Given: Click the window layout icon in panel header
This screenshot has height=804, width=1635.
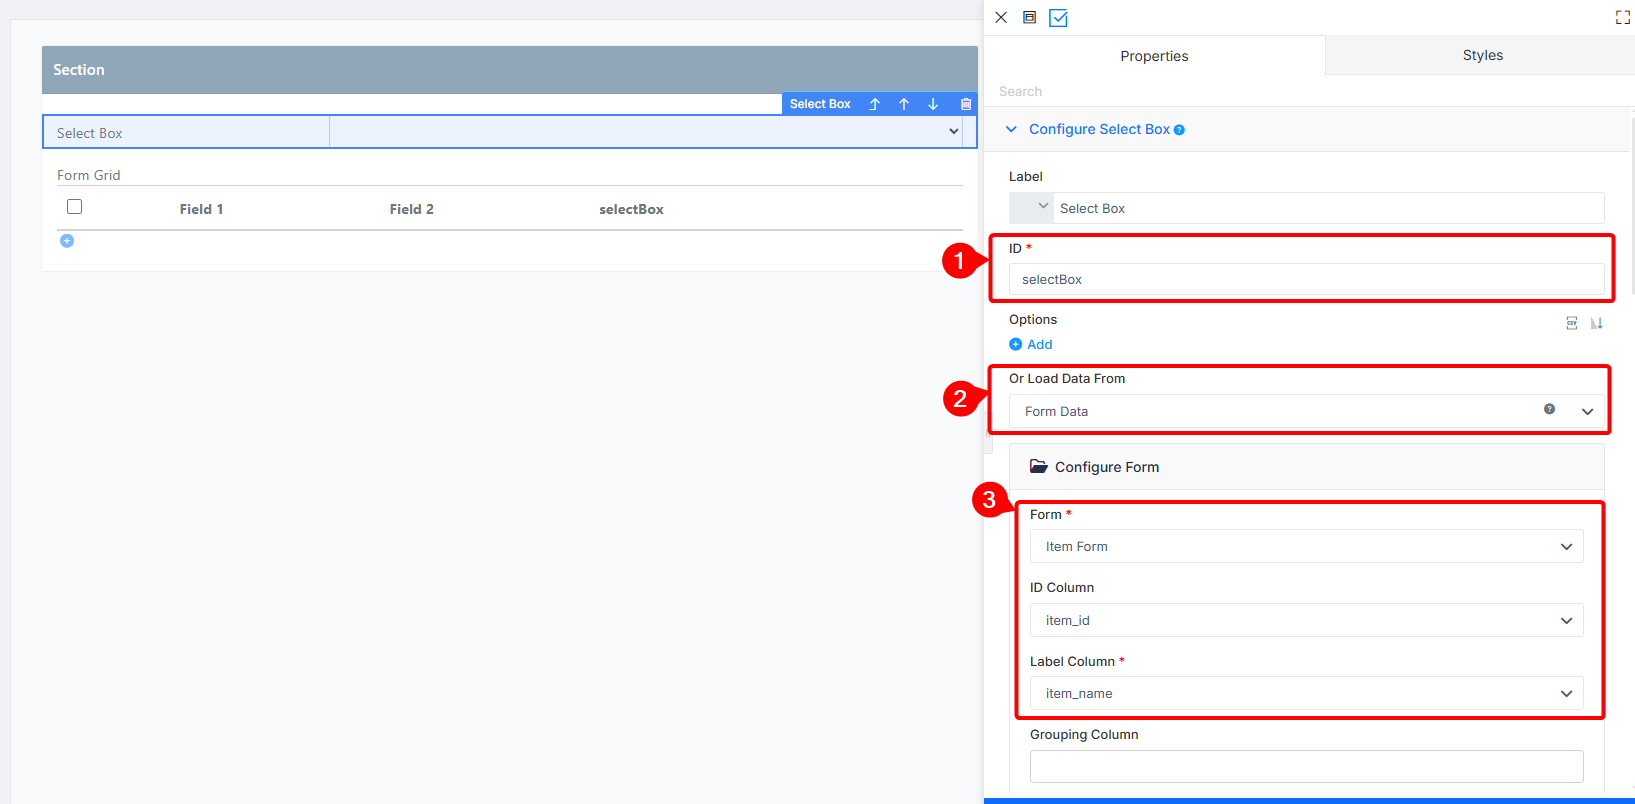Looking at the screenshot, I should coord(1029,17).
